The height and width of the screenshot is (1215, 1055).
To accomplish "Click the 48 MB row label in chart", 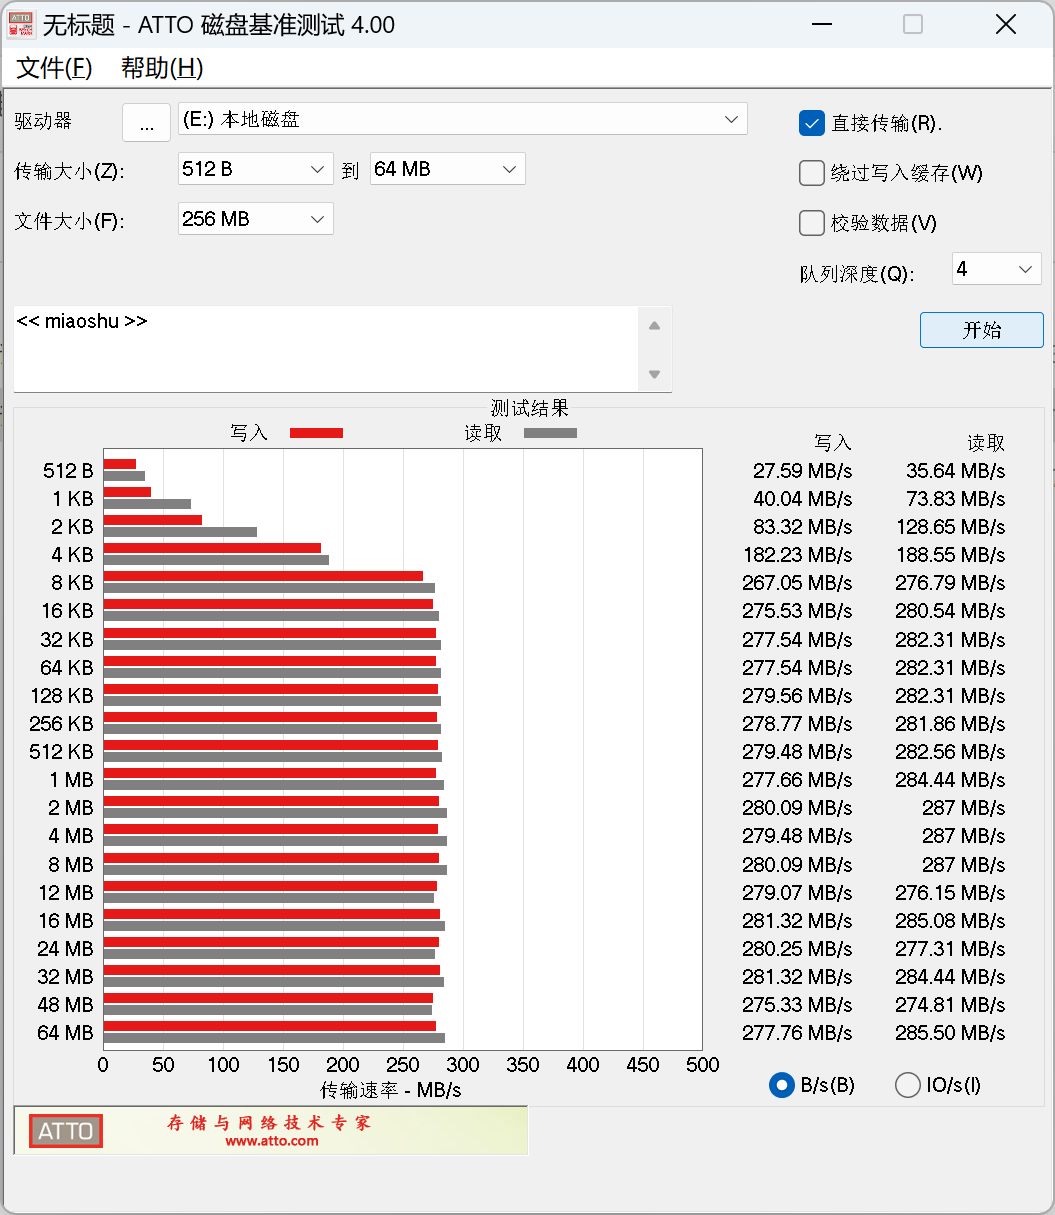I will 66,1004.
